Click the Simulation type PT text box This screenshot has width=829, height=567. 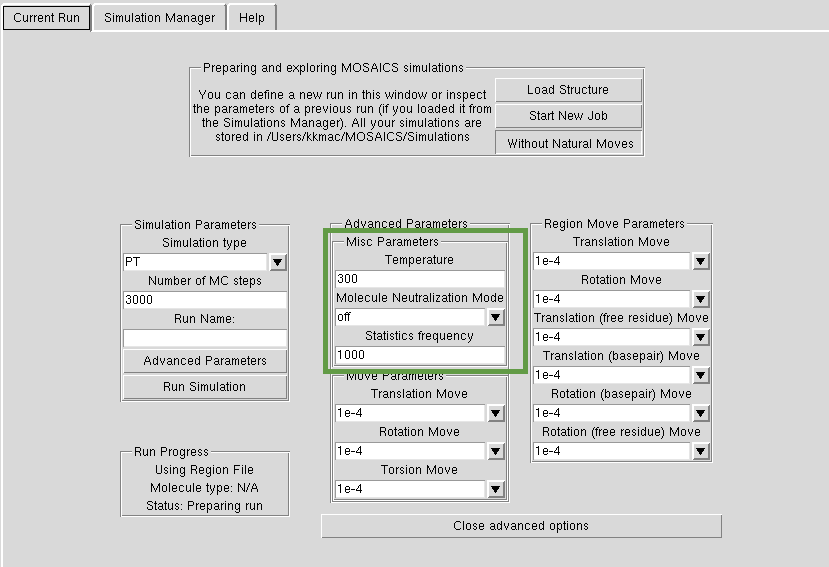(x=196, y=262)
